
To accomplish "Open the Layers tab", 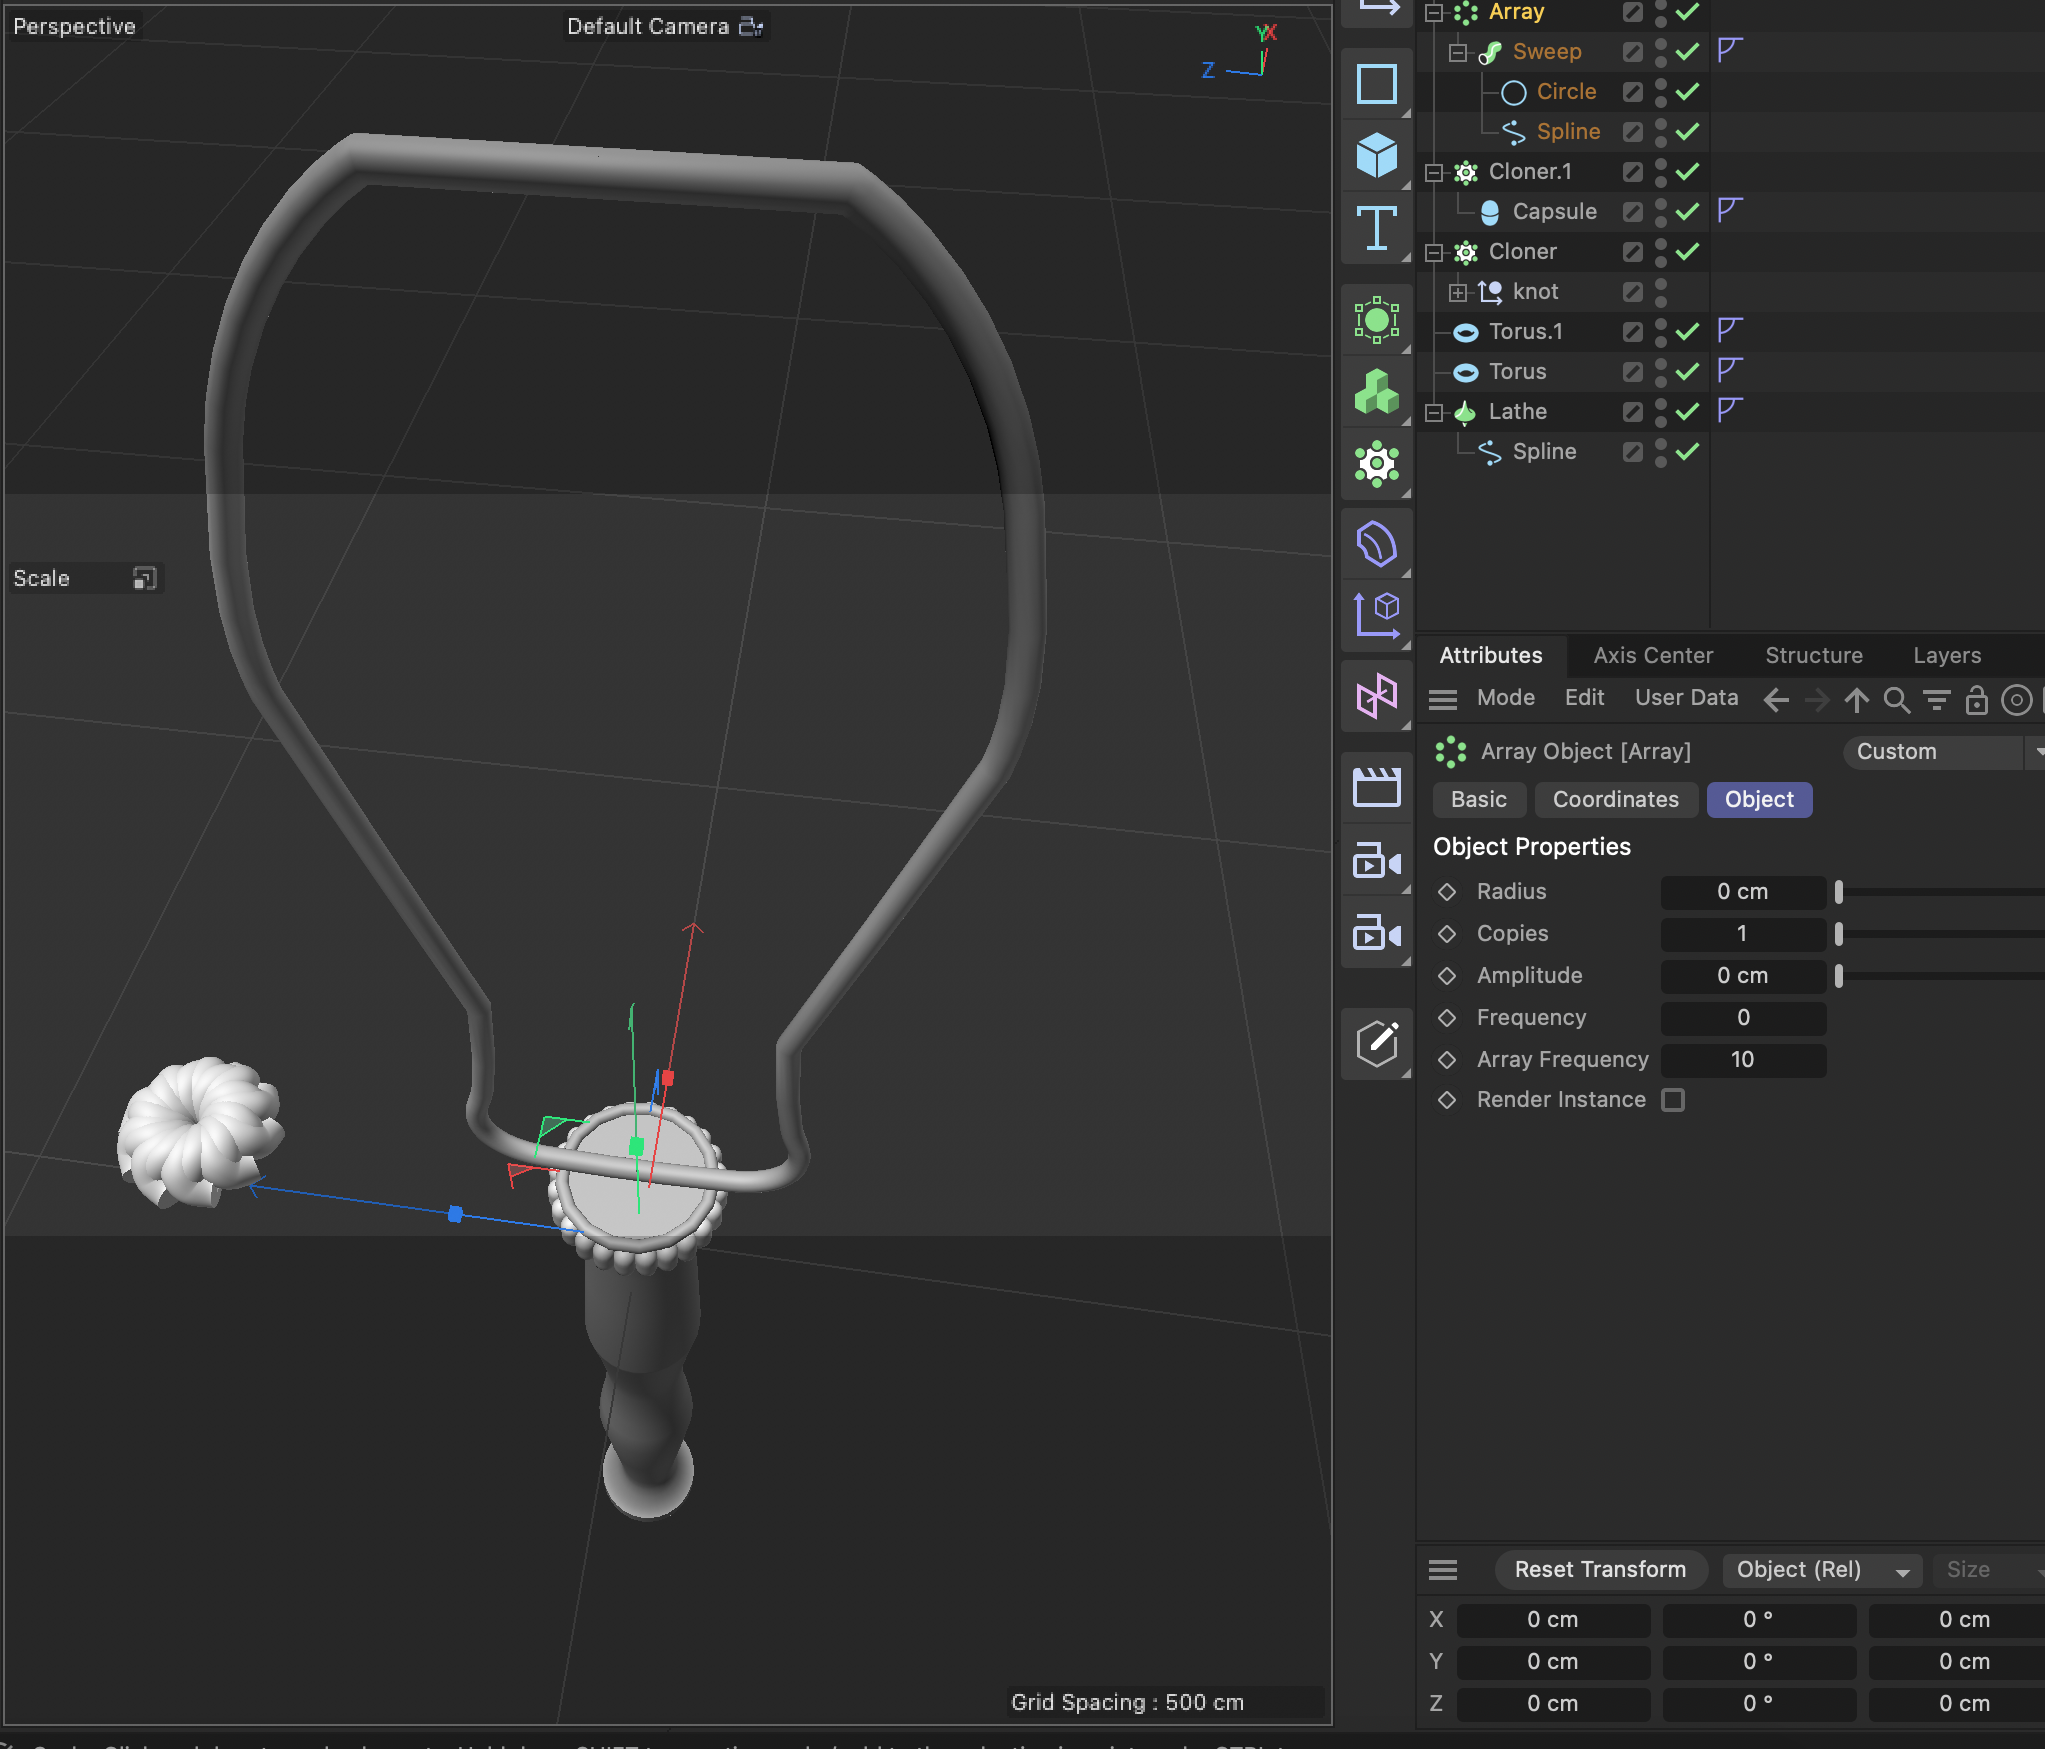I will pos(1946,655).
